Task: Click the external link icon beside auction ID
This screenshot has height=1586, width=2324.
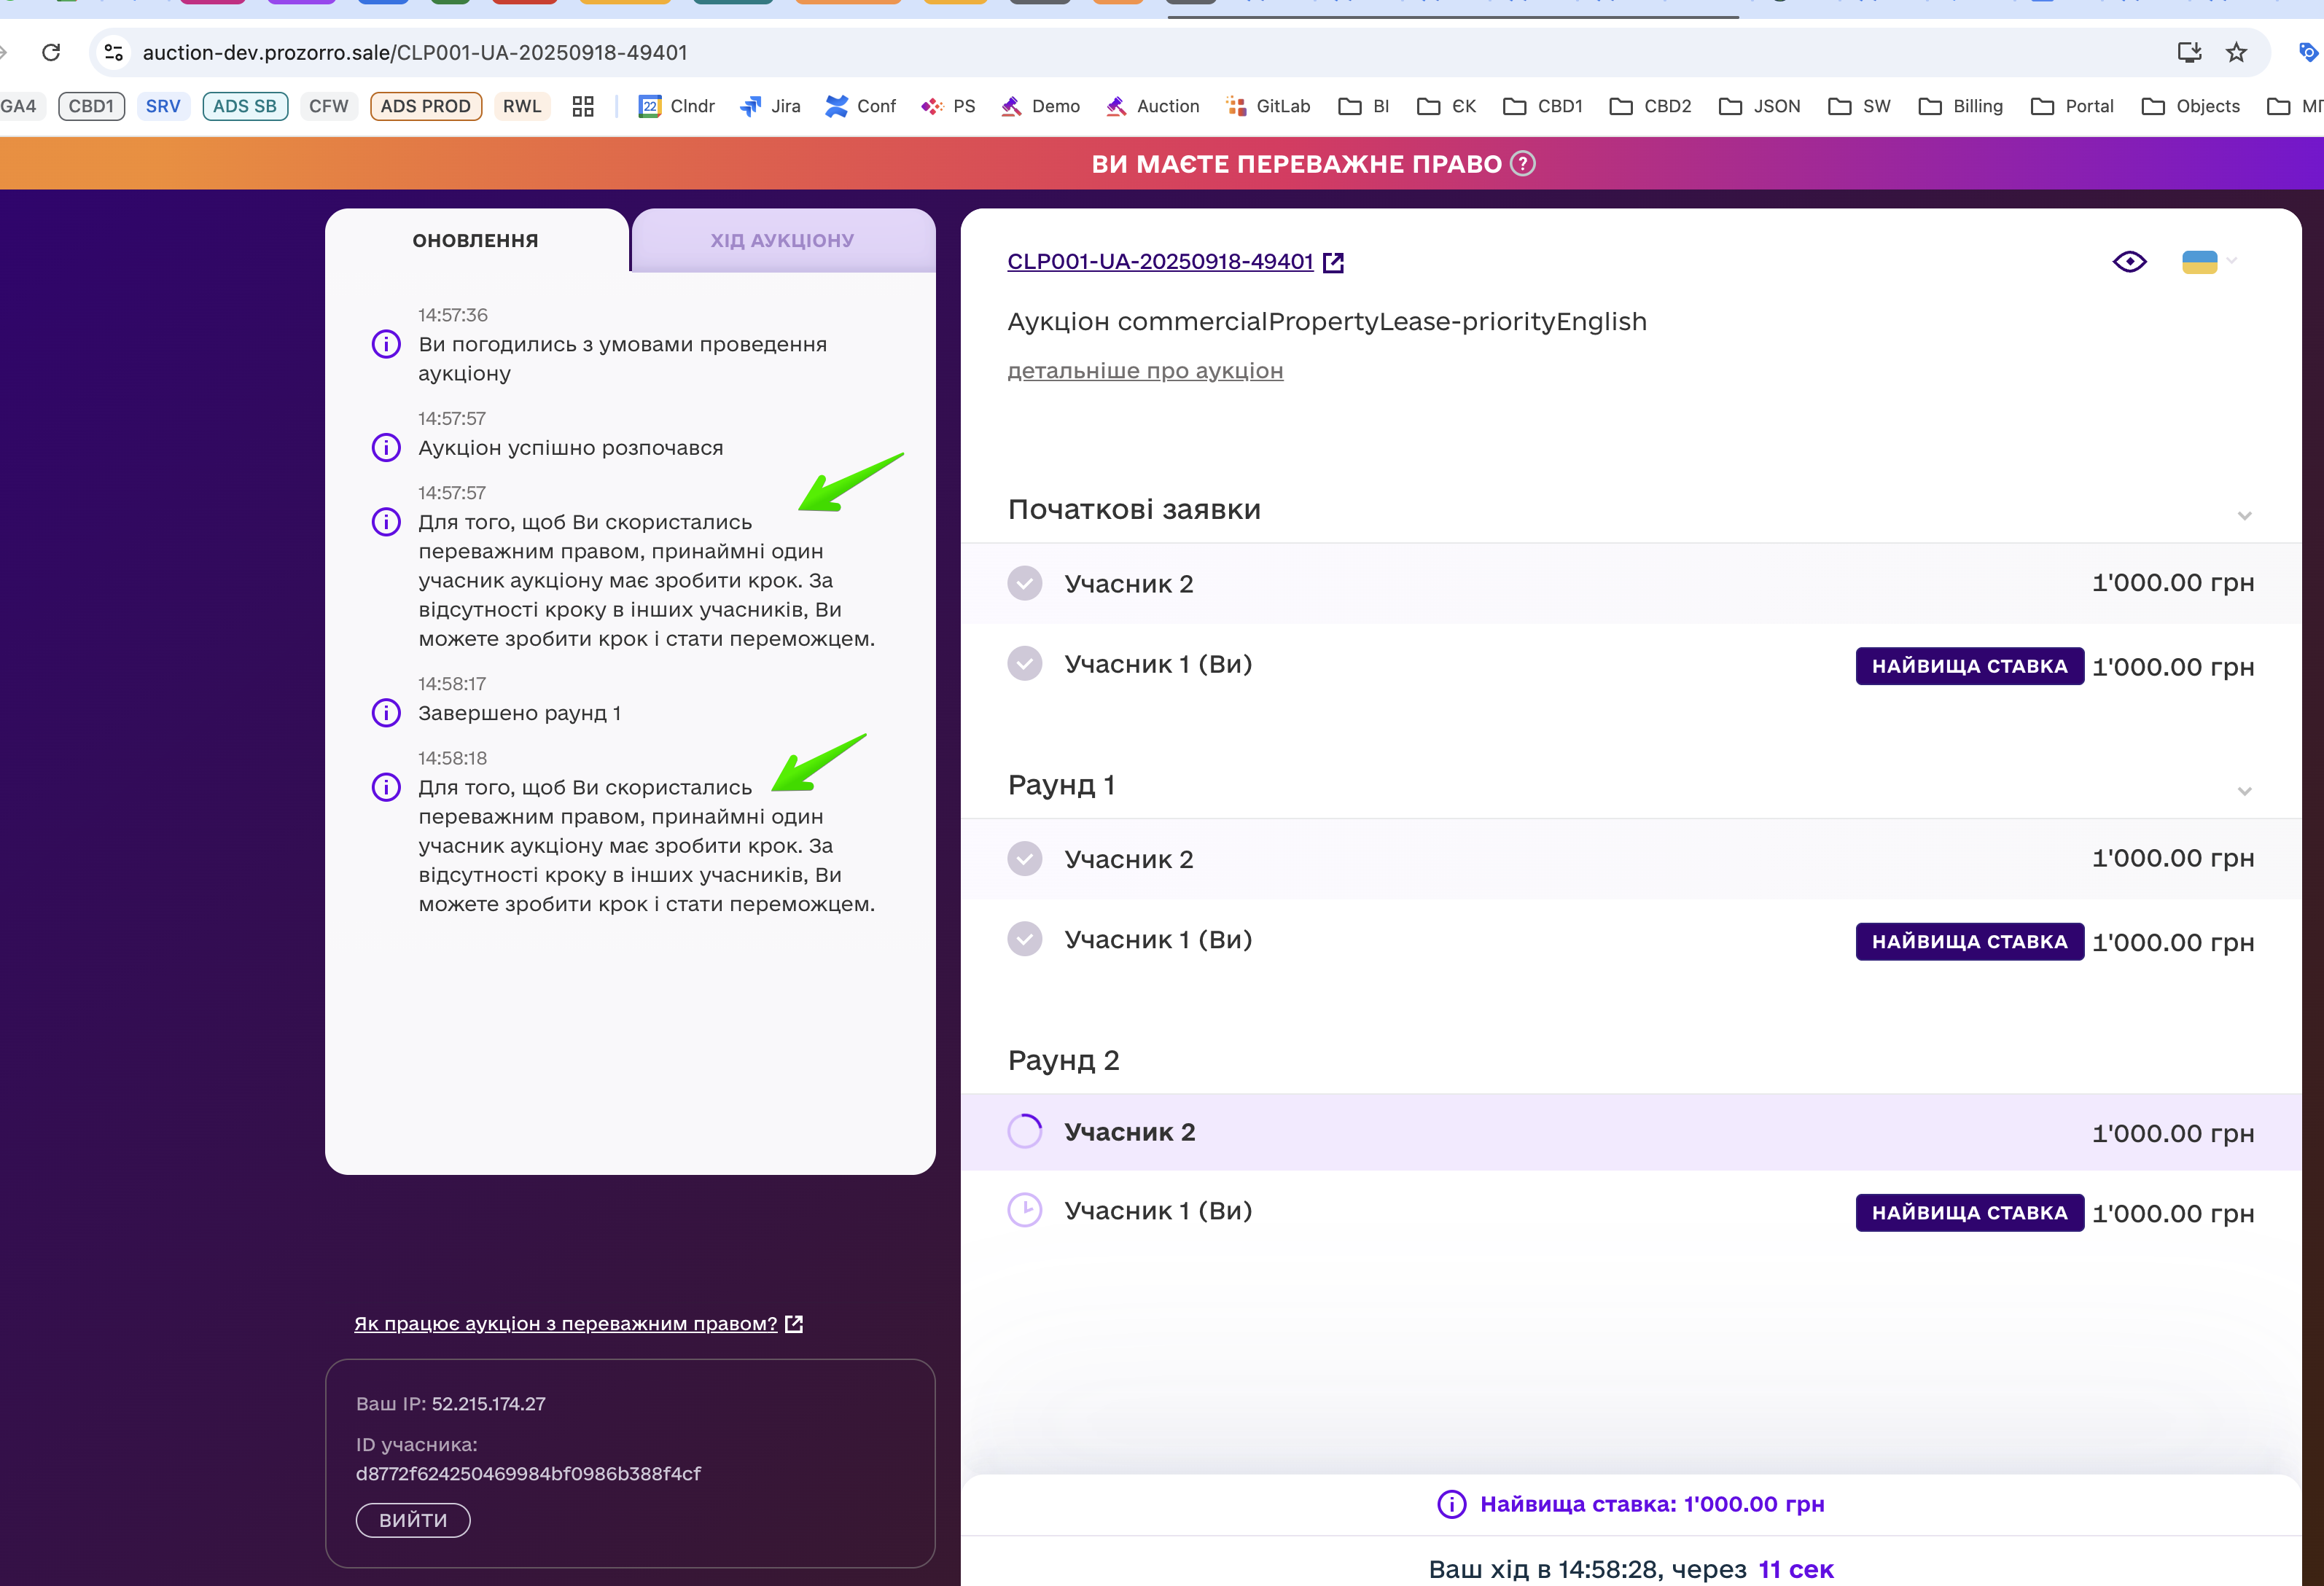Action: tap(1333, 262)
